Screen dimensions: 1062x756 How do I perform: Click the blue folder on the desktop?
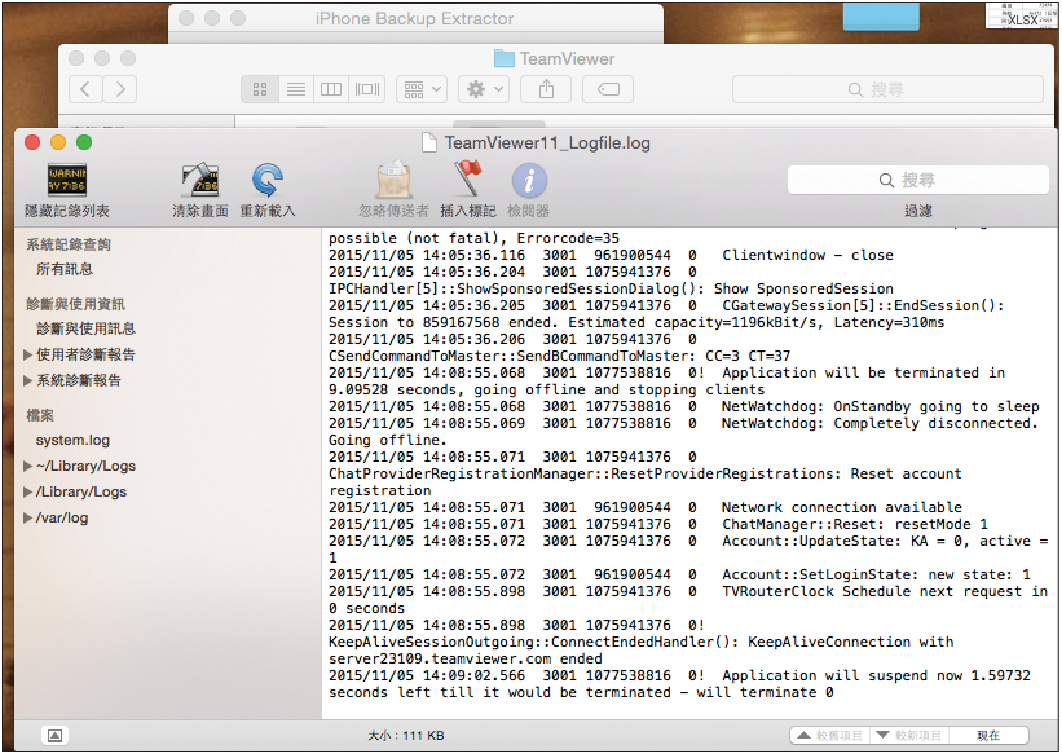point(881,16)
